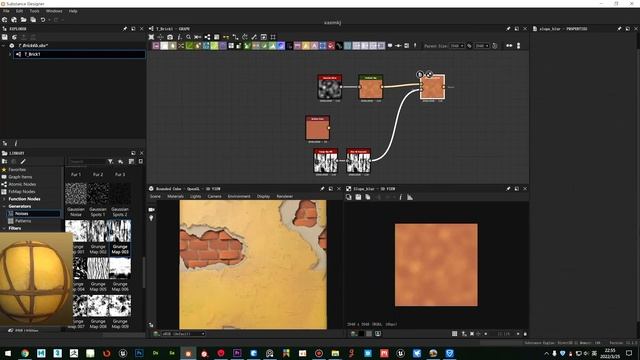The height and width of the screenshot is (360, 640).
Task: Click the undo icon in main toolbar
Action: (43, 20)
